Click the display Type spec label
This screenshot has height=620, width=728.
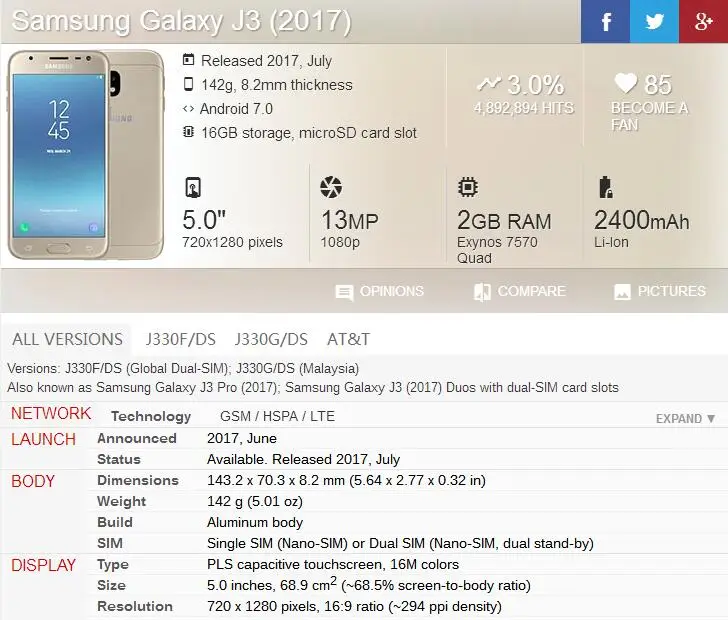coord(113,565)
